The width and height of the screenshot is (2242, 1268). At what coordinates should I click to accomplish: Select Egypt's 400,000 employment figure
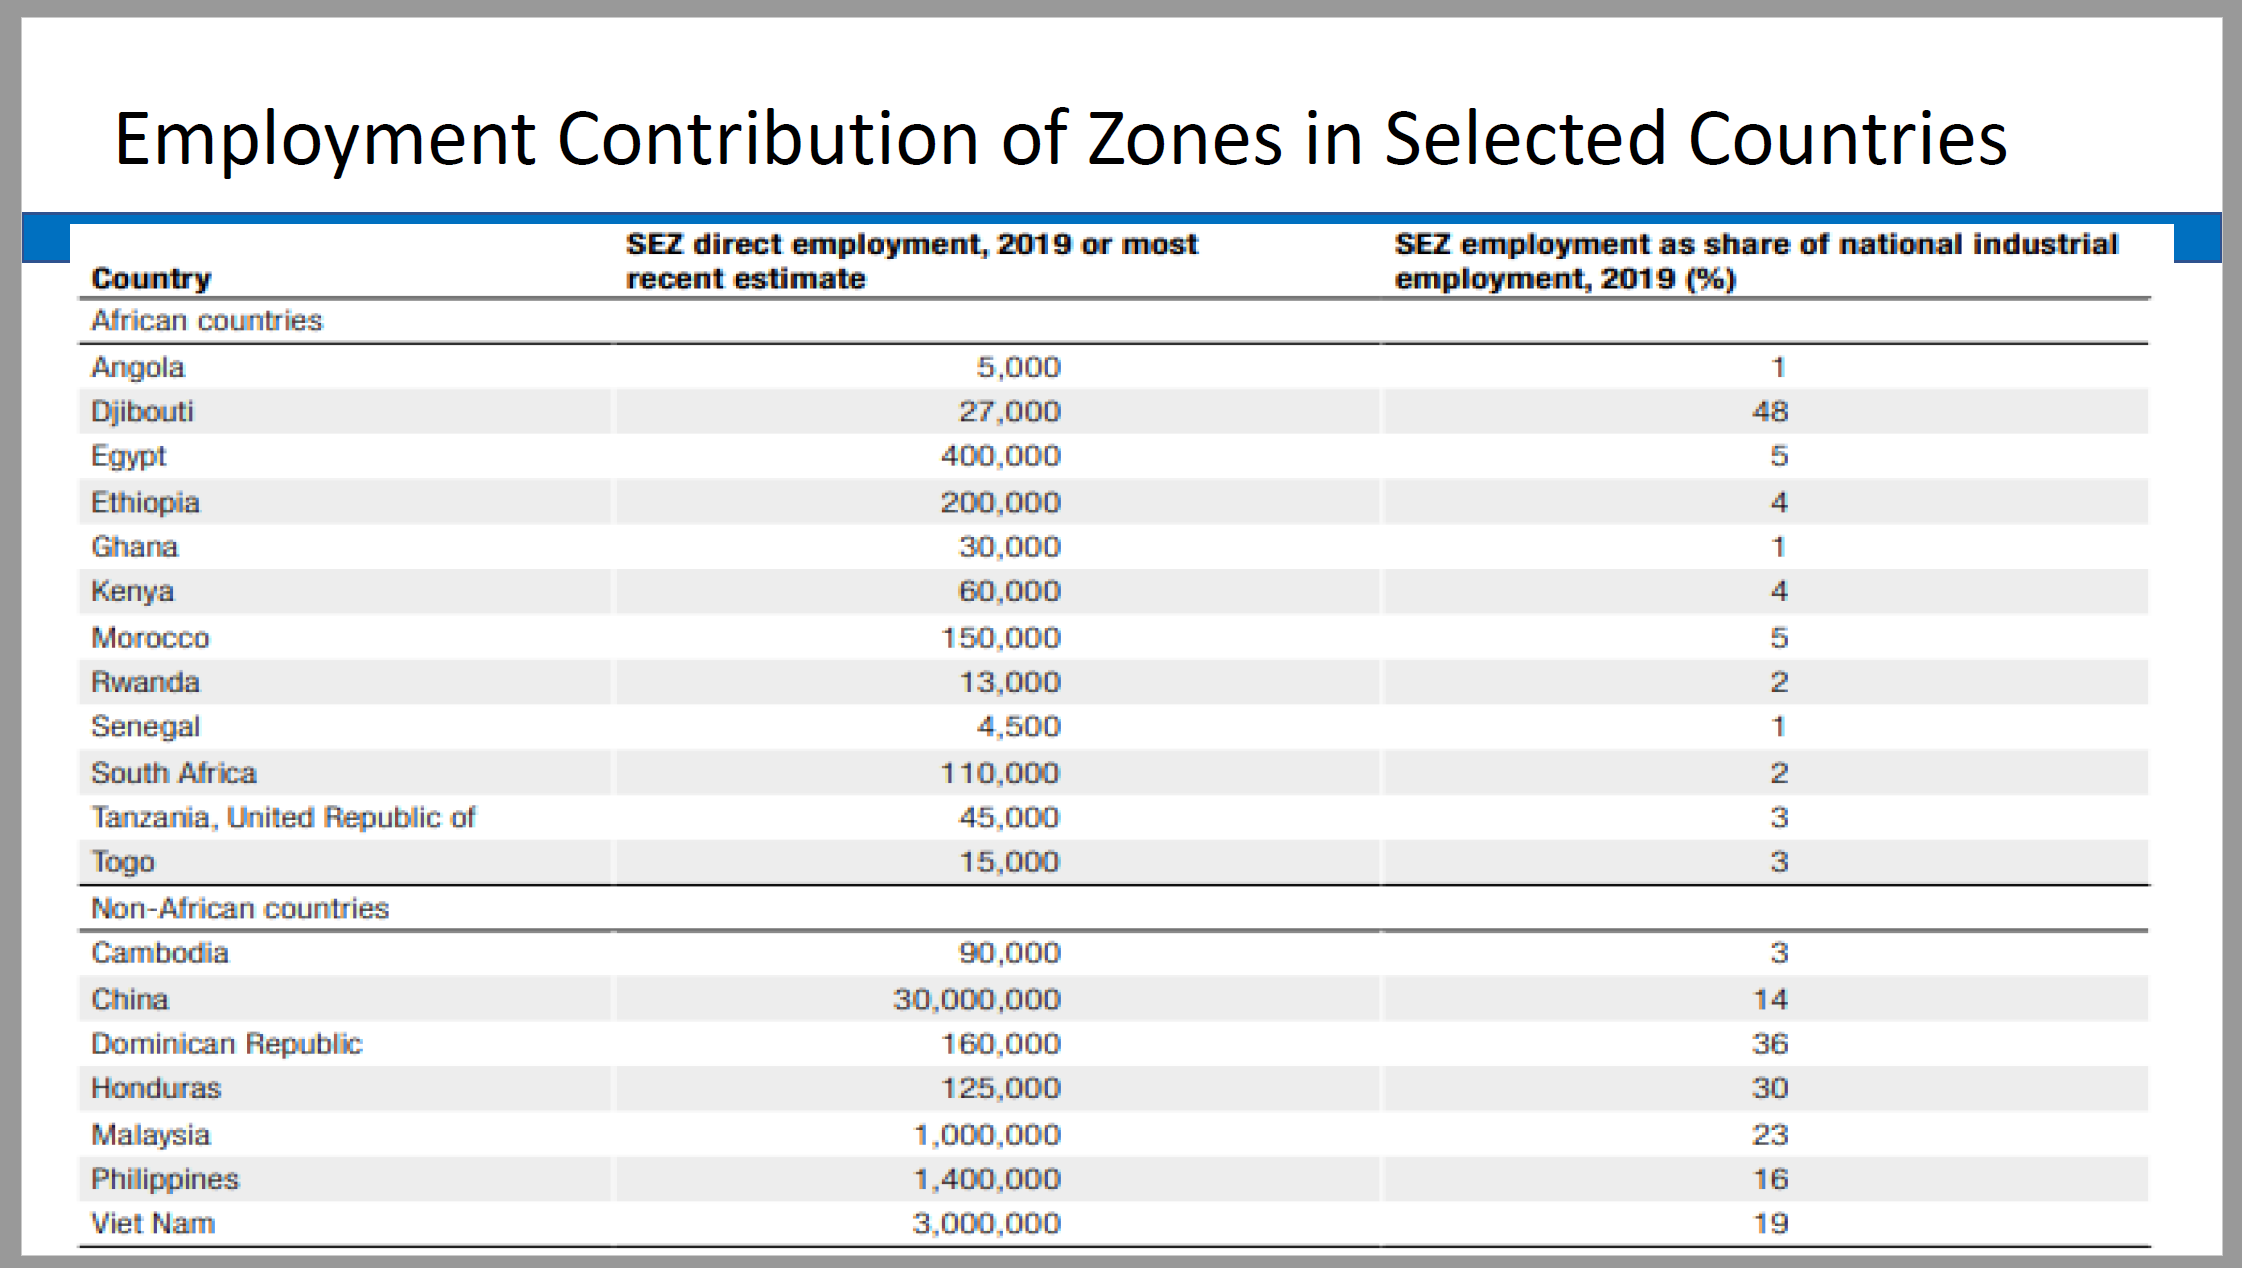coord(1000,456)
